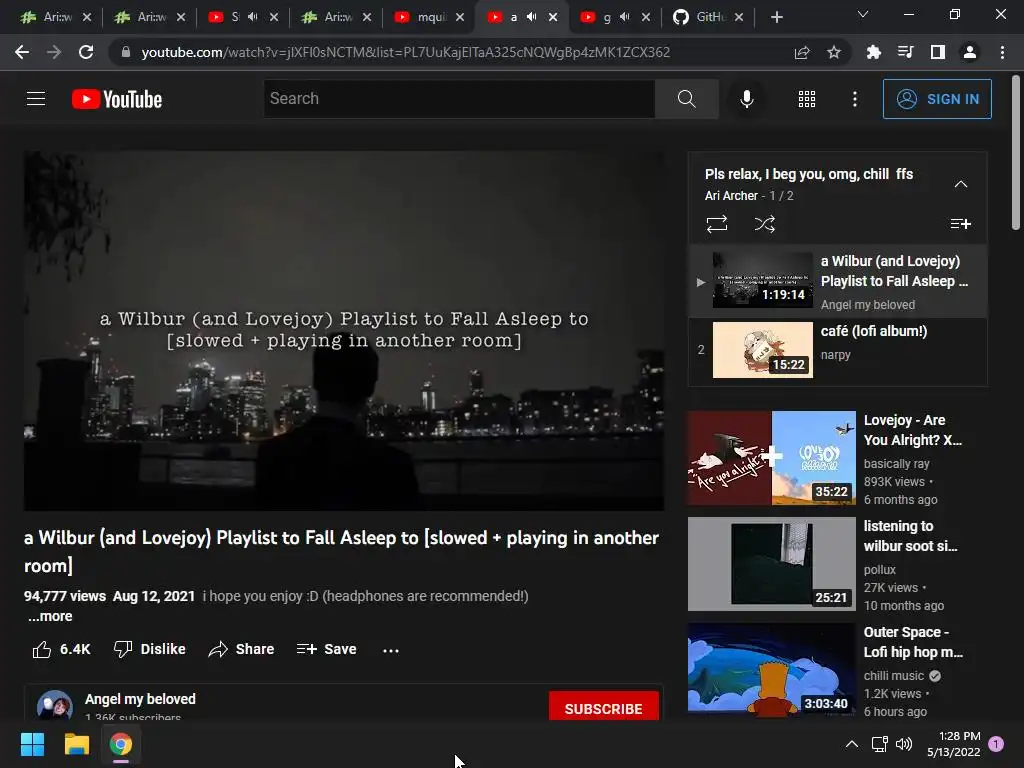Subscribe to Angel my beloved channel
1024x768 pixels.
pyautogui.click(x=603, y=707)
